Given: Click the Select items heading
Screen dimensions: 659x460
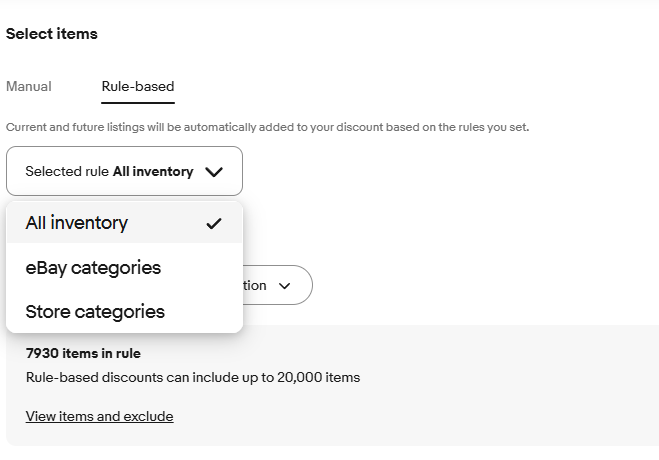Looking at the screenshot, I should point(52,34).
